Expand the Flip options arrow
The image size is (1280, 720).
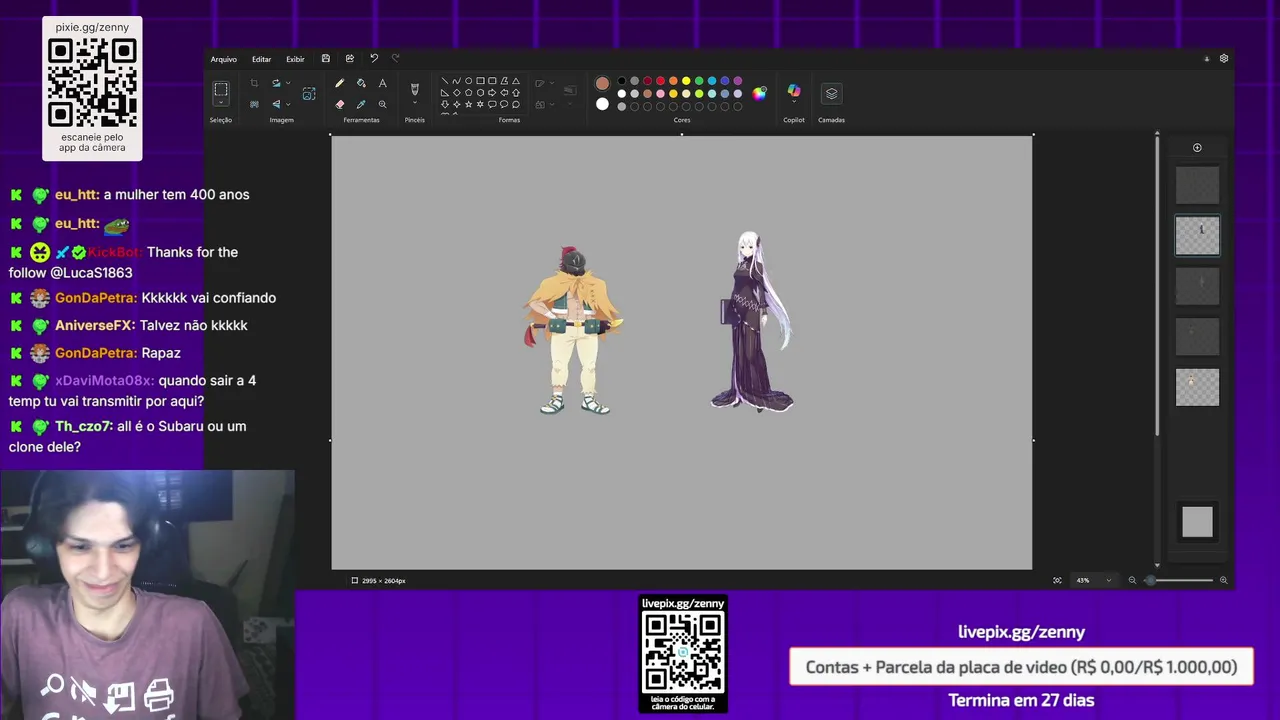tap(288, 104)
